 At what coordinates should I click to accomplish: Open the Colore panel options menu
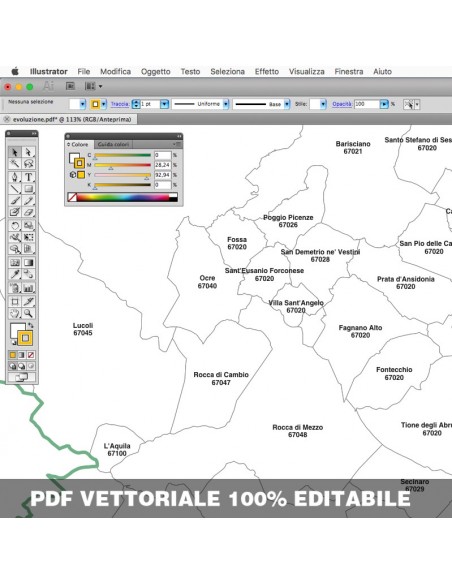(177, 144)
